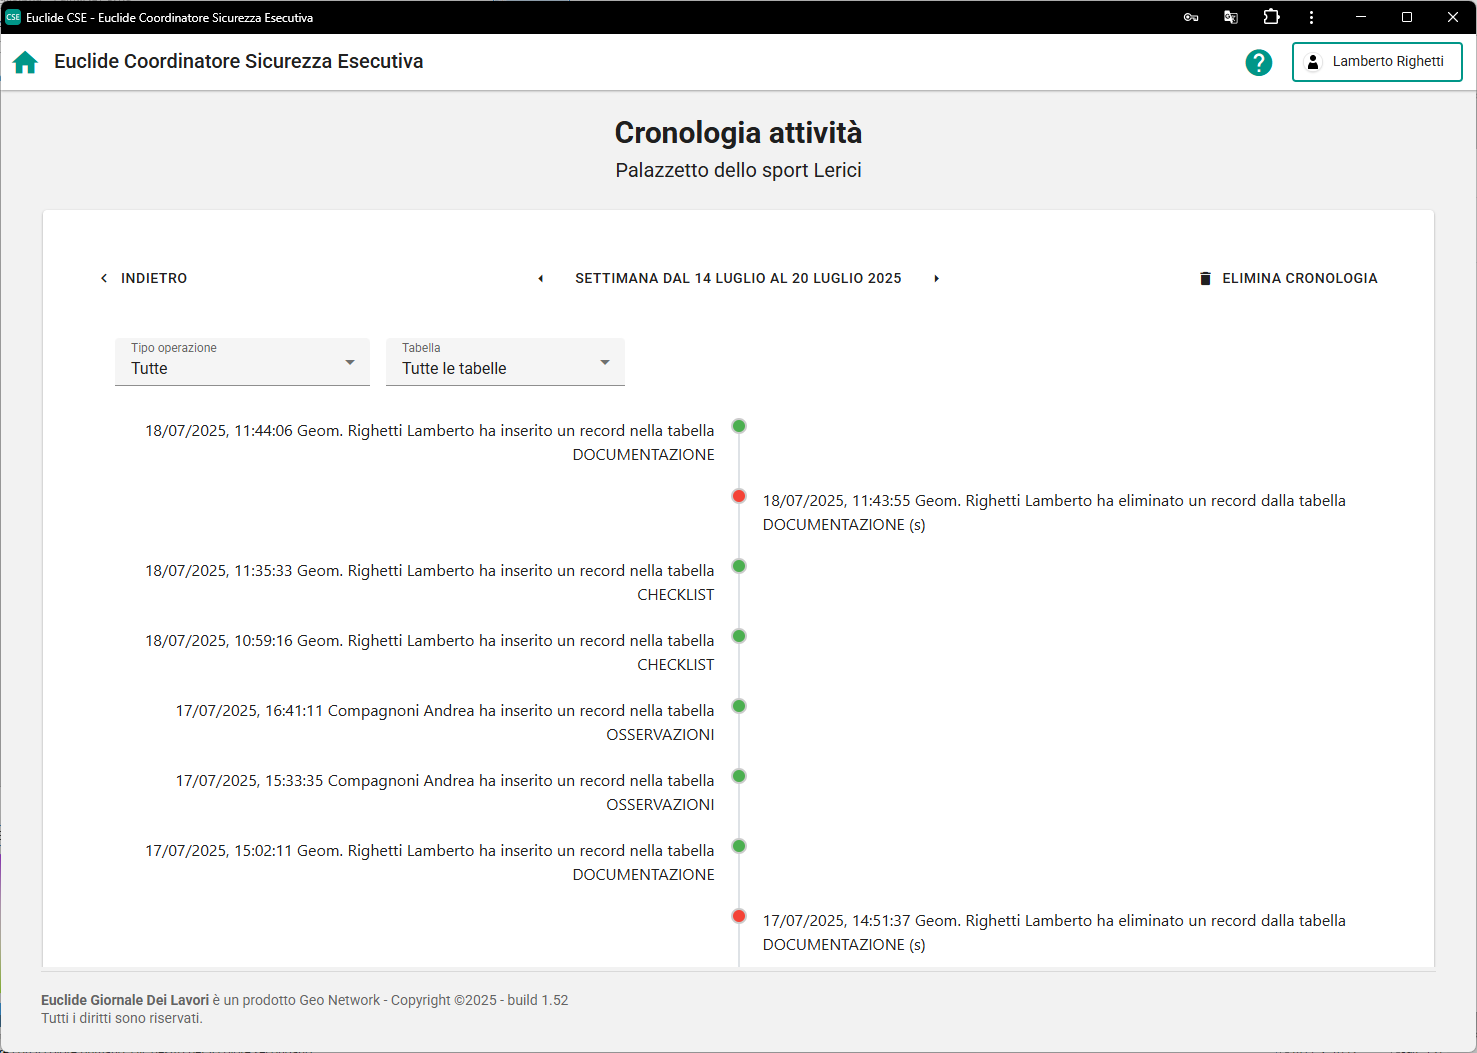Click green marker for 16:41:11 entry
The height and width of the screenshot is (1053, 1477).
click(x=739, y=706)
